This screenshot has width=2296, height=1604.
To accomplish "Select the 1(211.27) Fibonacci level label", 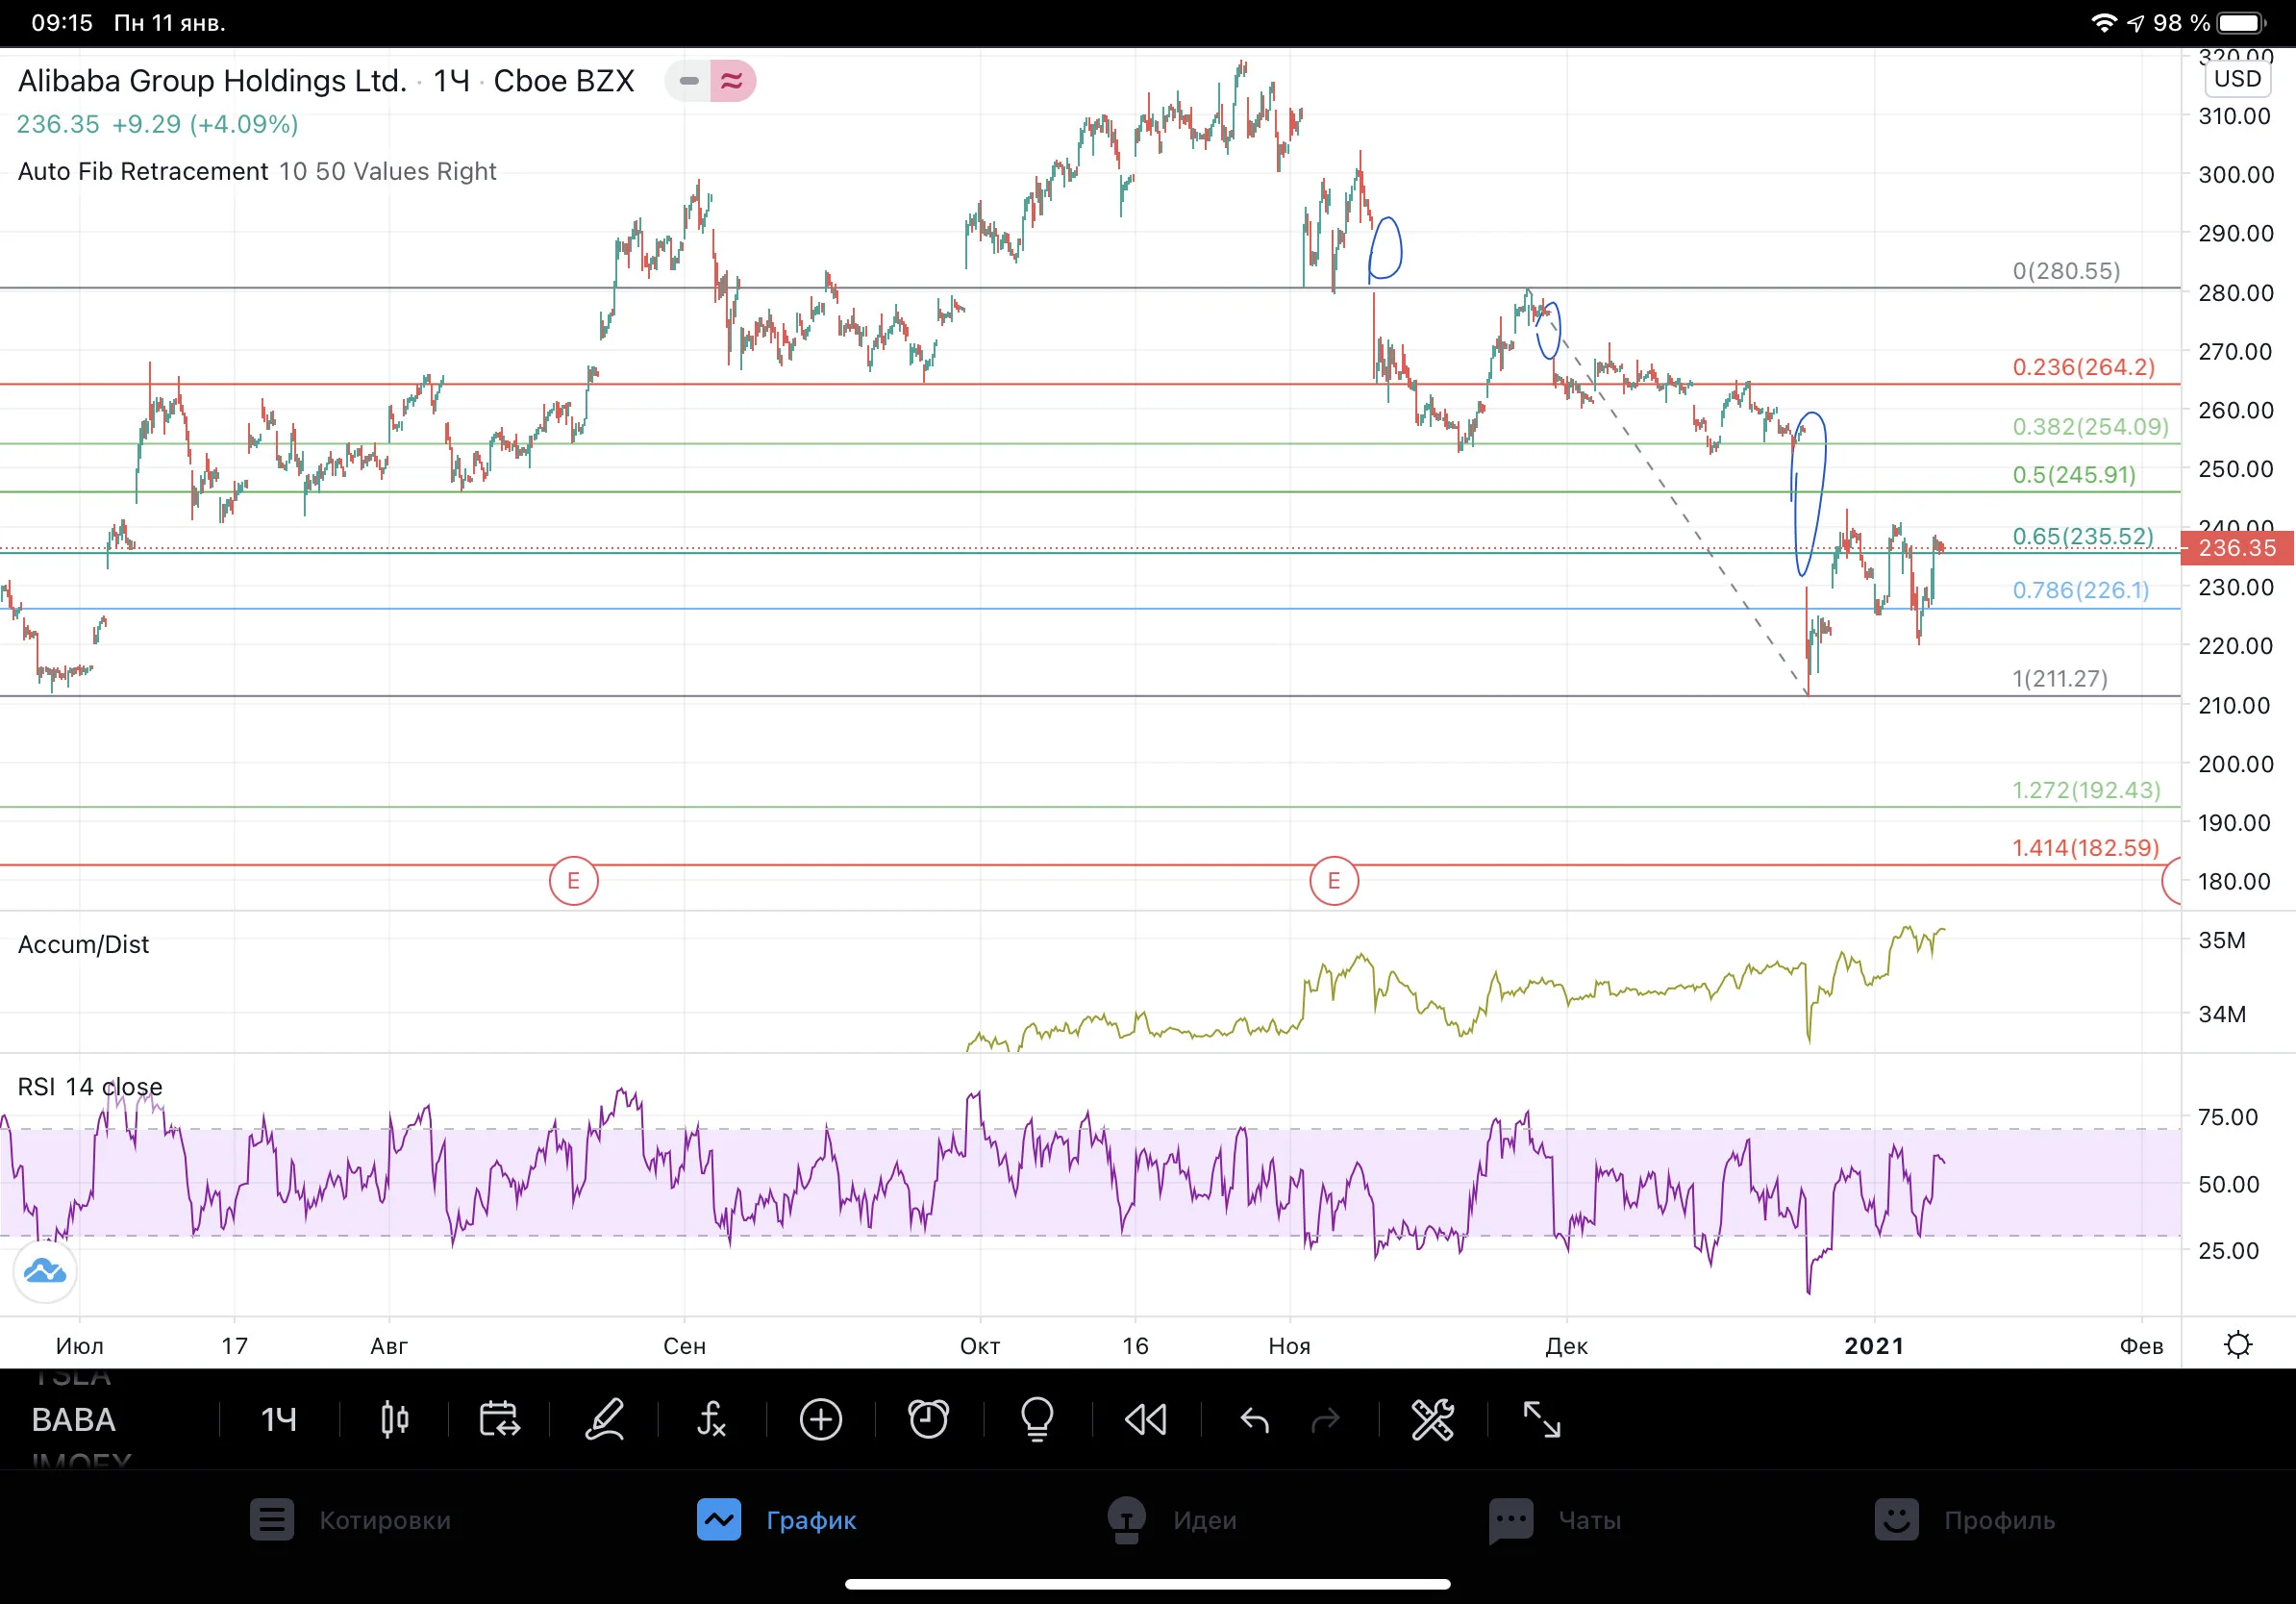I will click(x=2059, y=679).
